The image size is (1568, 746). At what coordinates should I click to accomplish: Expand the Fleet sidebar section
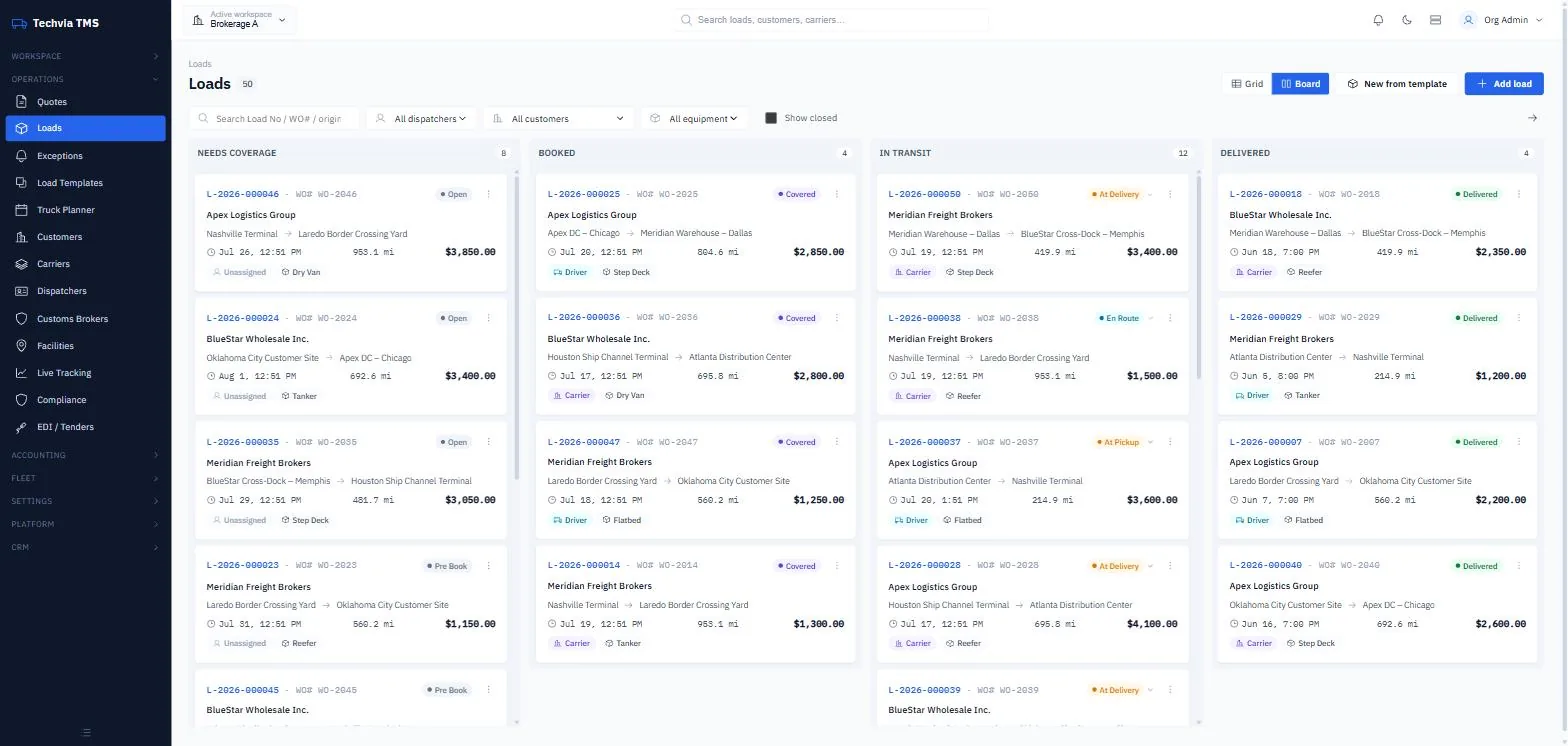85,478
